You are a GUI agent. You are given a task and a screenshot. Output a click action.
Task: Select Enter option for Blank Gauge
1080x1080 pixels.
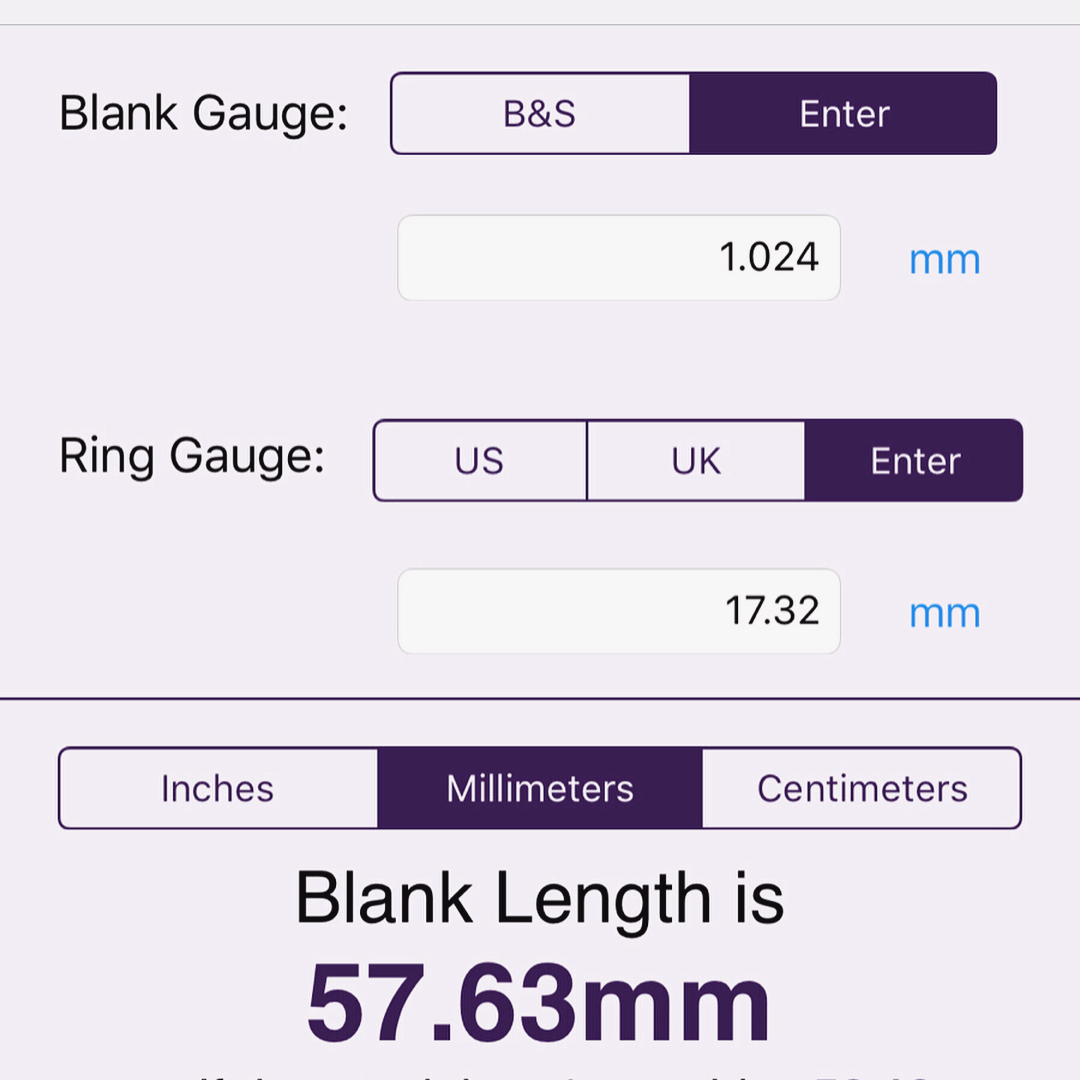[x=843, y=113]
